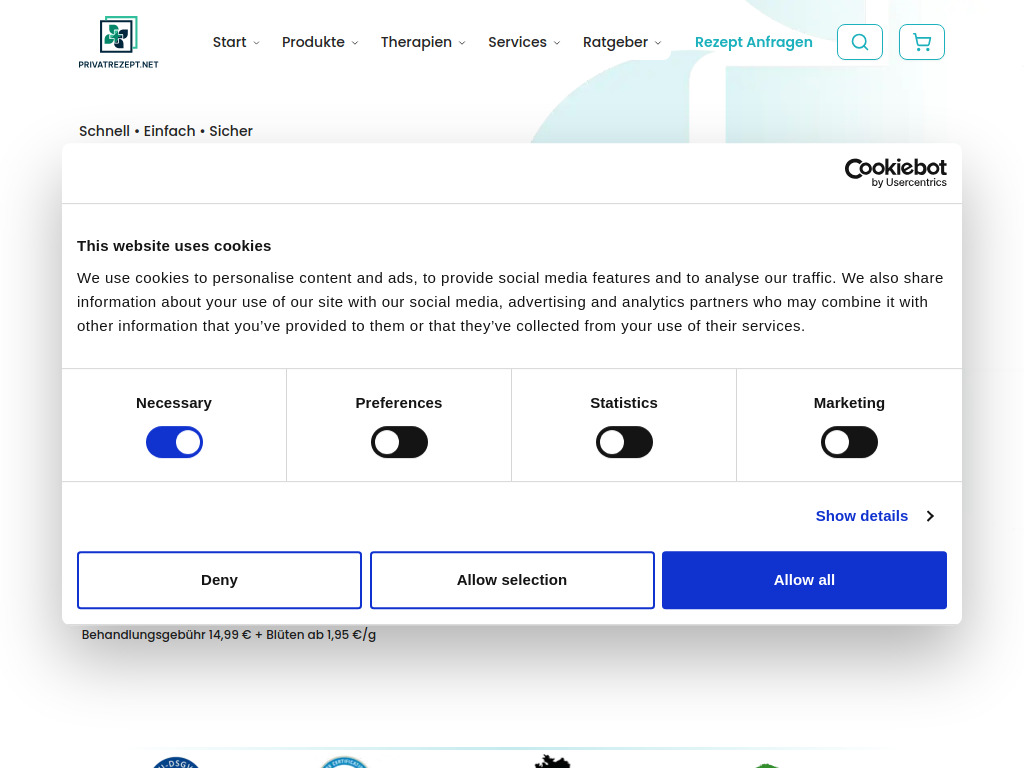Select the black eagle emblem badge

pos(552,761)
